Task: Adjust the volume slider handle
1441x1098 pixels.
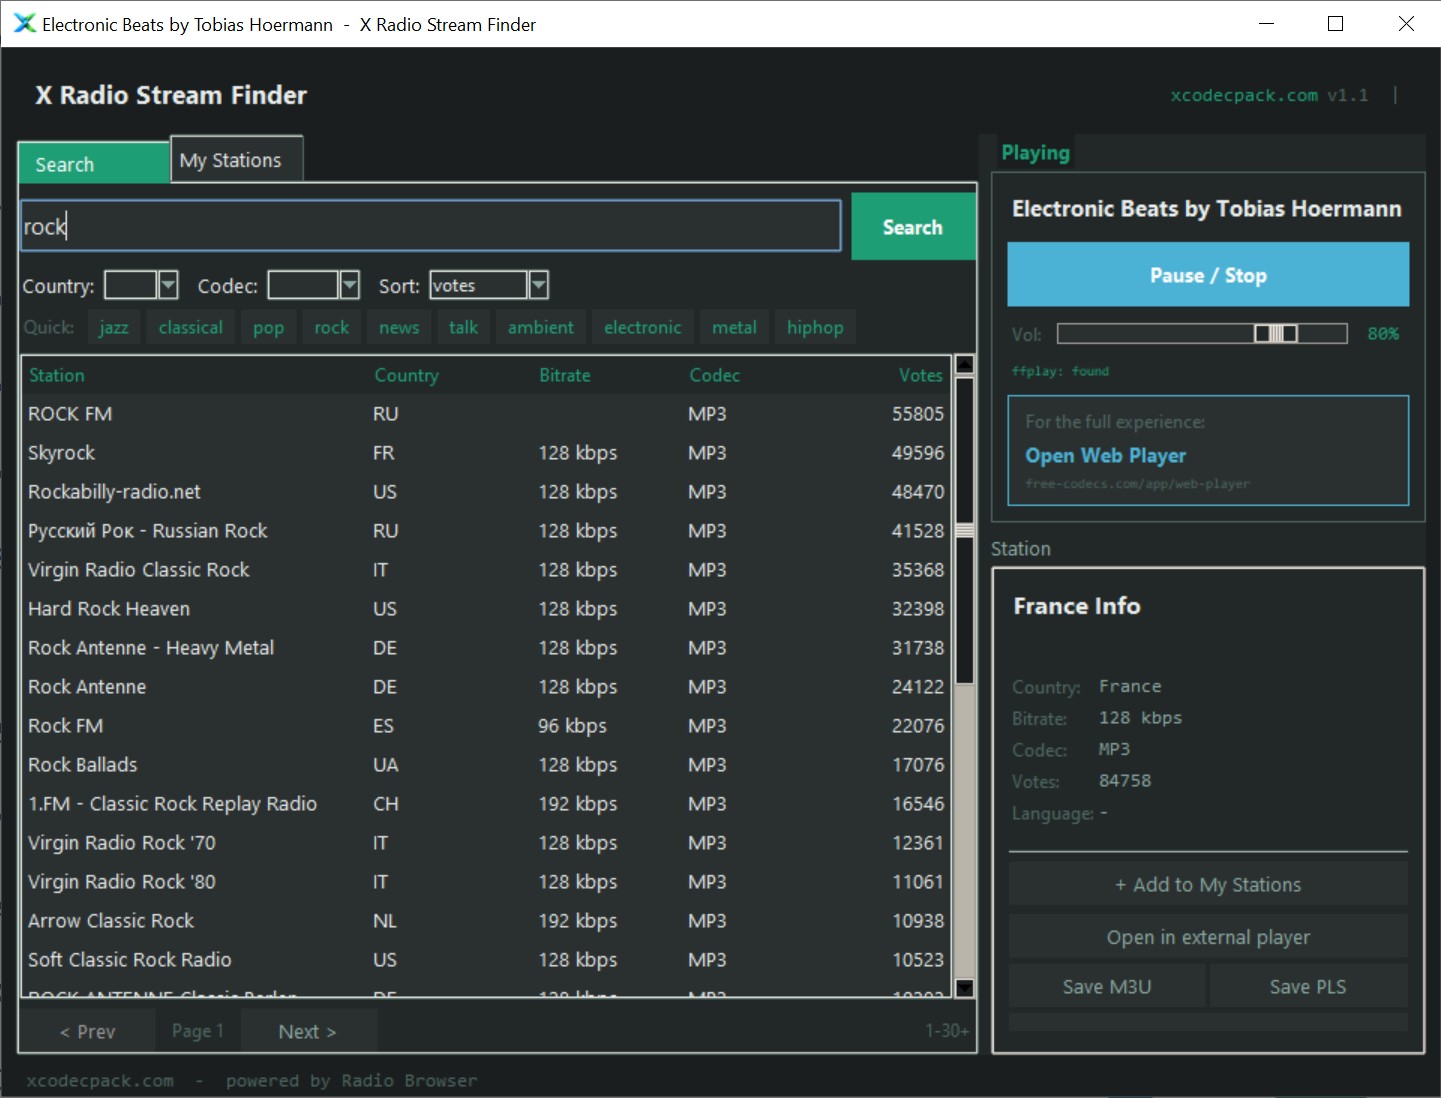Action: point(1276,334)
